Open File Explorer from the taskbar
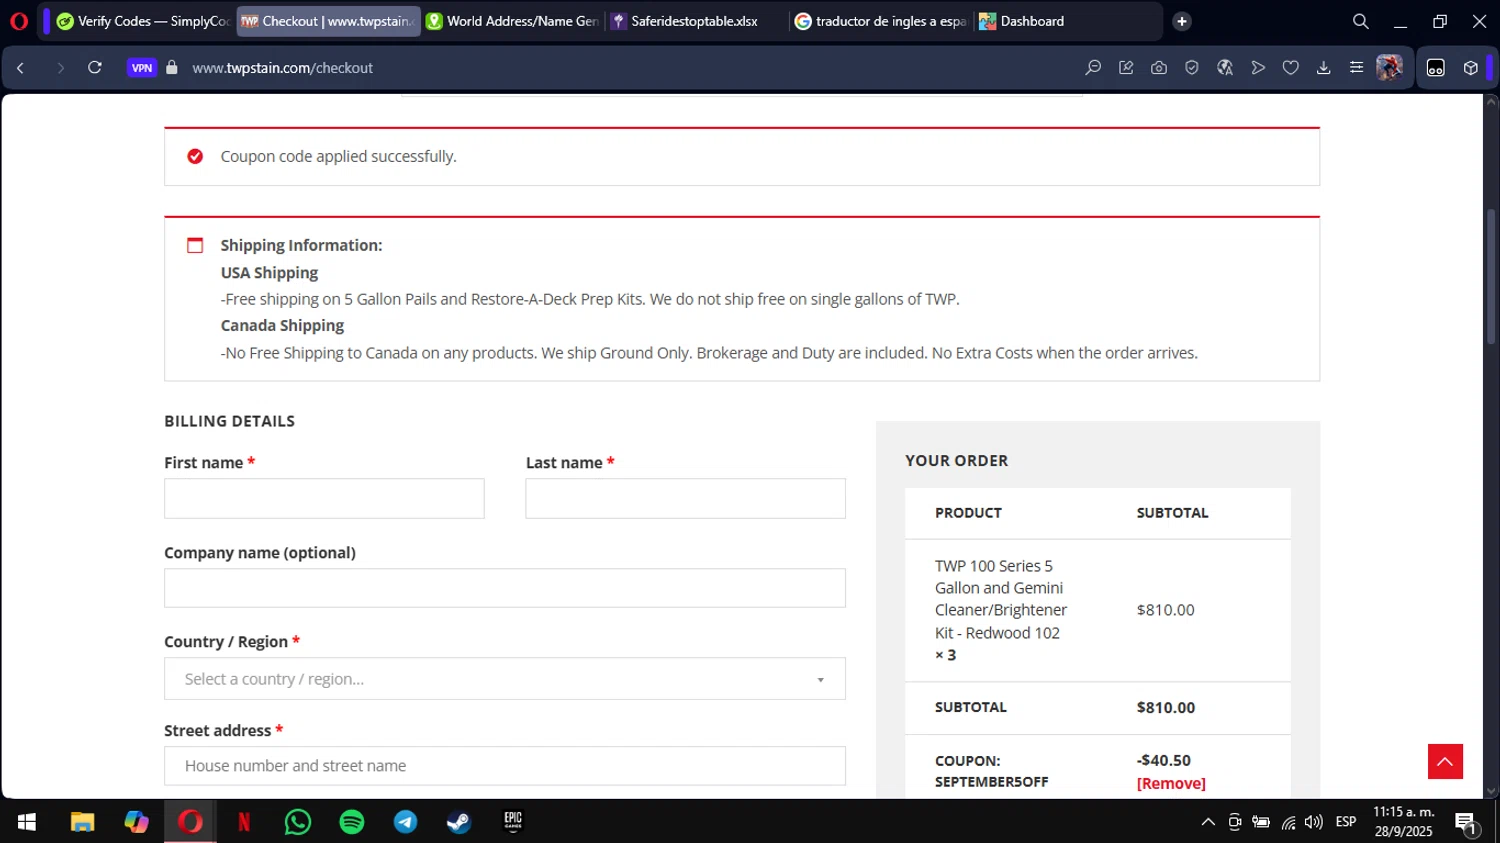Viewport: 1500px width, 843px height. pyautogui.click(x=82, y=822)
